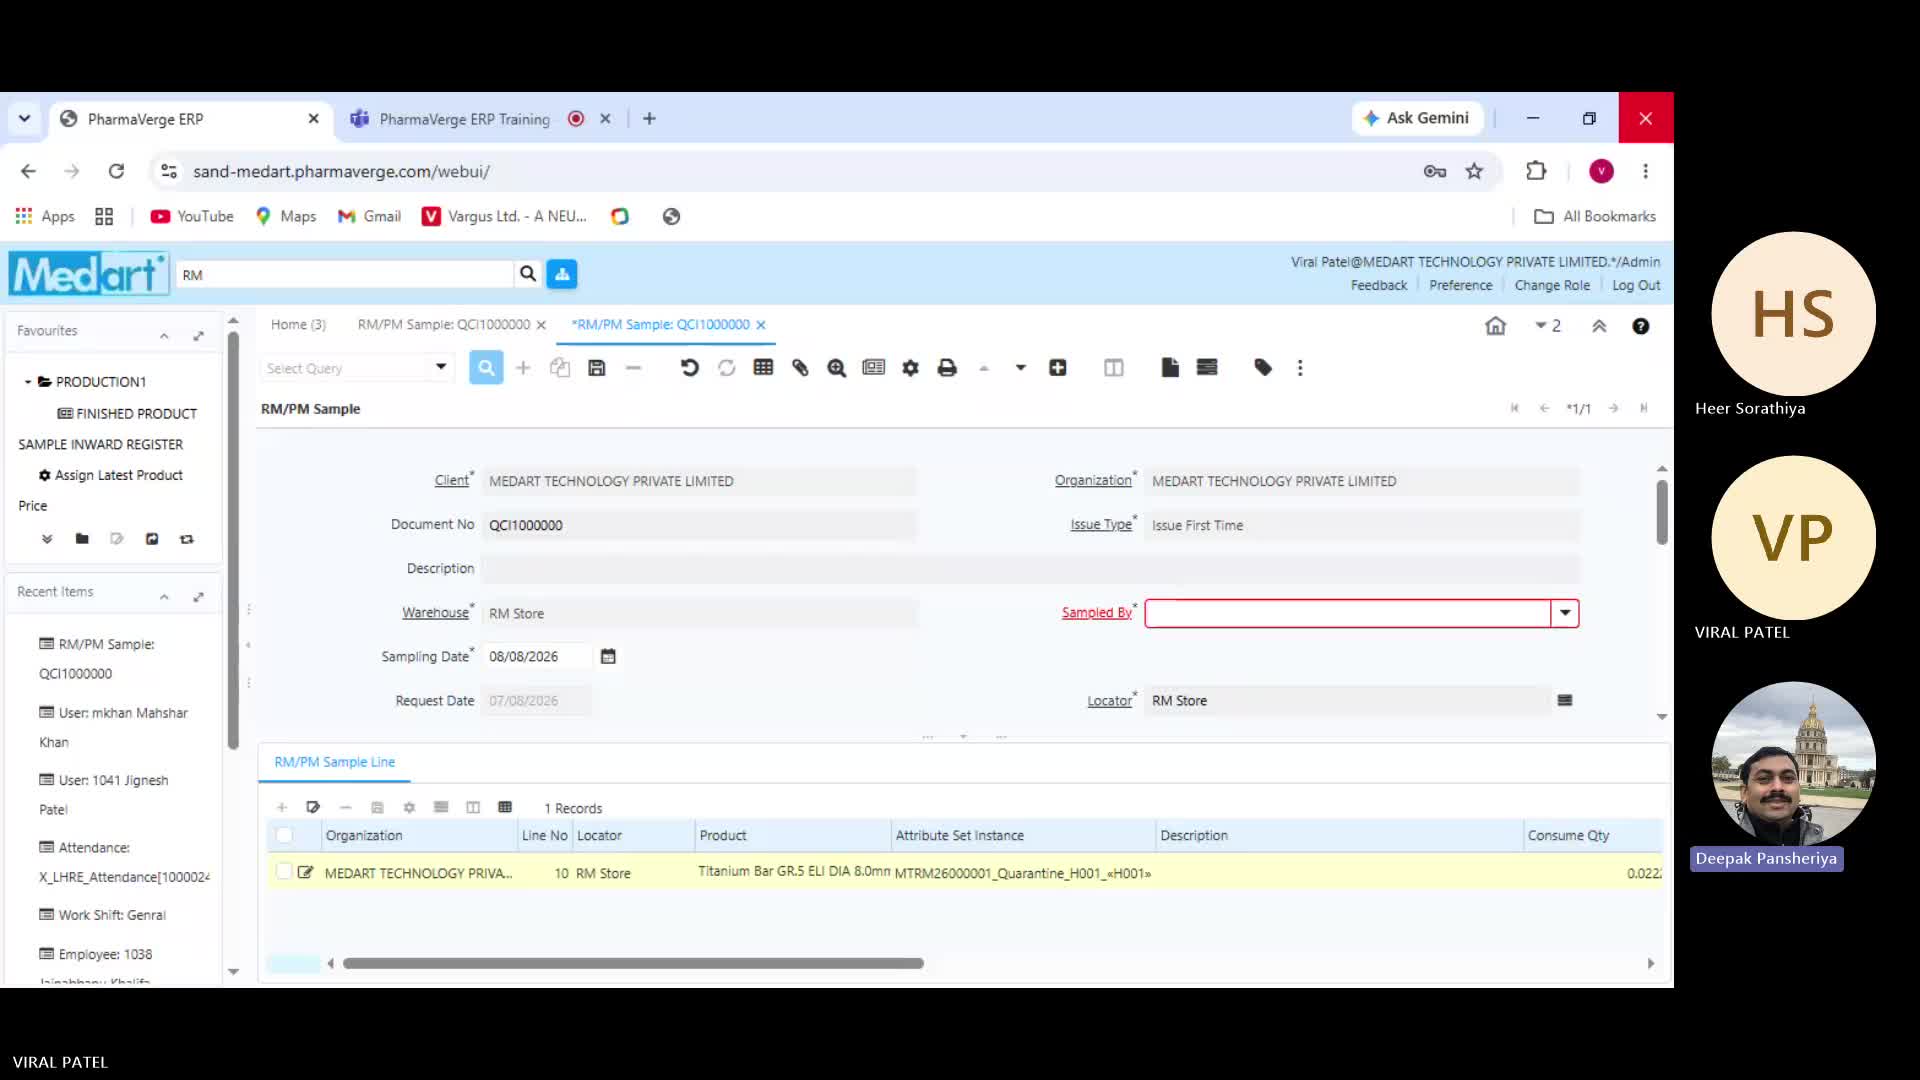Click the calendar icon beside Sampling Date
Image resolution: width=1920 pixels, height=1080 pixels.
coord(608,657)
